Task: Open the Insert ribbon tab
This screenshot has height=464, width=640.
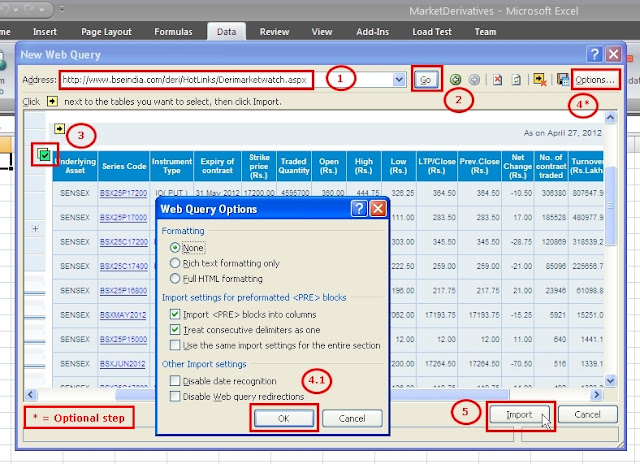Action: tap(44, 32)
